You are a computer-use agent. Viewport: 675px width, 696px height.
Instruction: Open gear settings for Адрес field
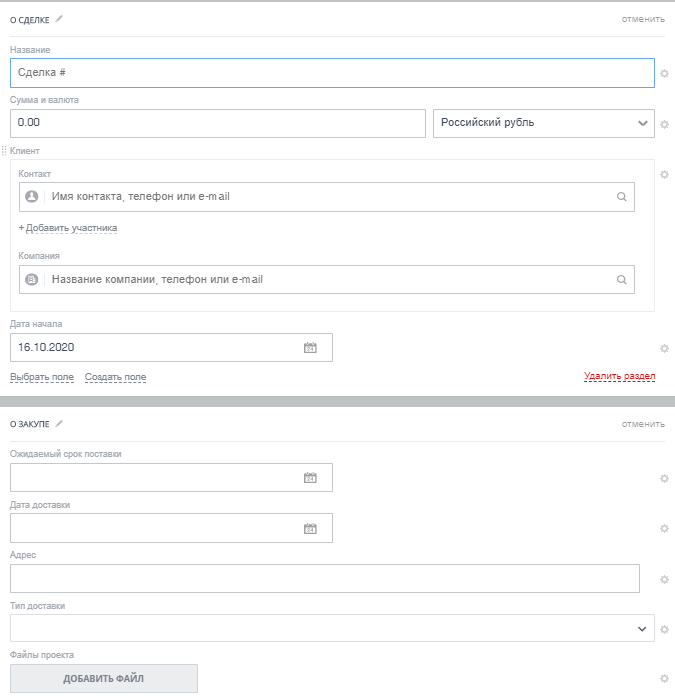pyautogui.click(x=664, y=579)
